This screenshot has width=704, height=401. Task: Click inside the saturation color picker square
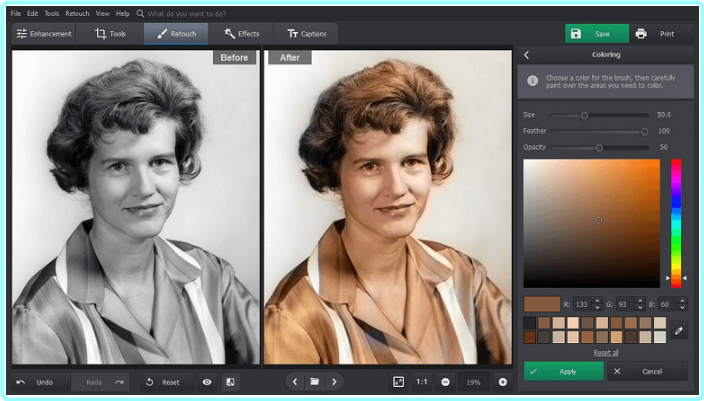coord(592,223)
